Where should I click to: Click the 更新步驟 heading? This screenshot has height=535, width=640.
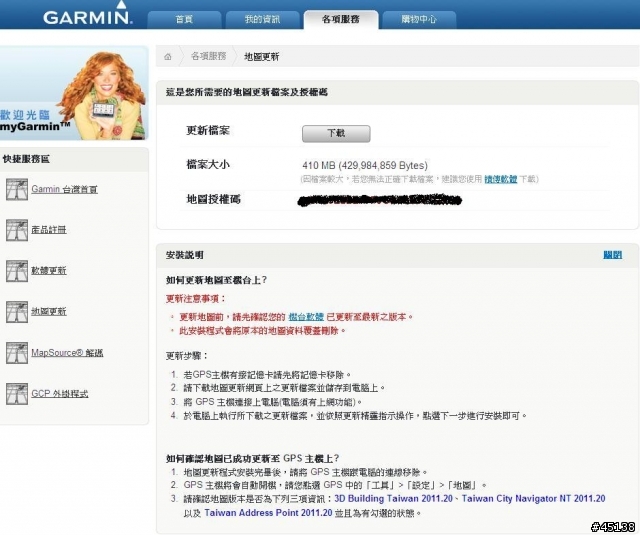click(x=187, y=356)
